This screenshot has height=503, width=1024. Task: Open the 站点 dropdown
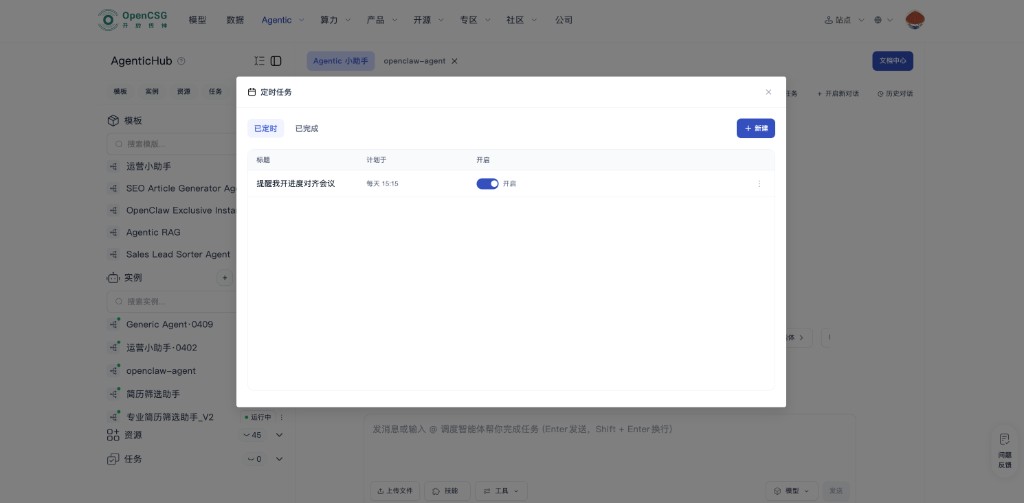click(x=844, y=20)
